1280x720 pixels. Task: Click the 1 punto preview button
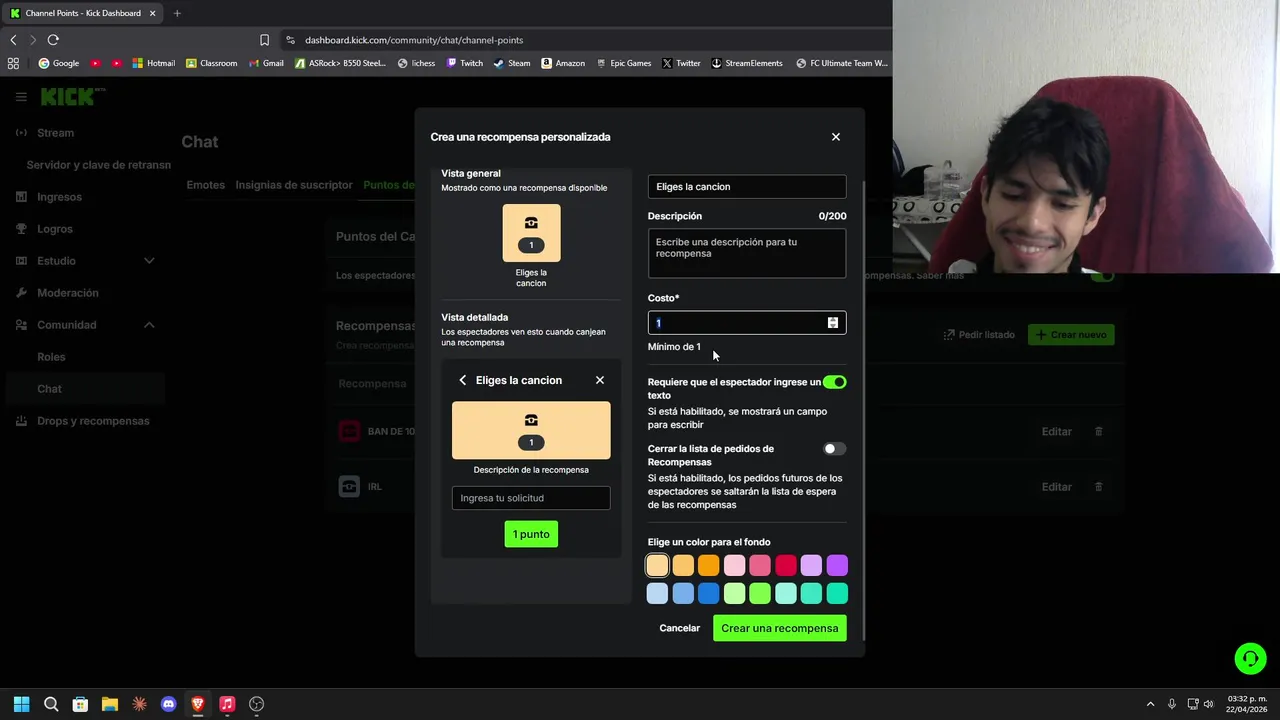[x=531, y=534]
